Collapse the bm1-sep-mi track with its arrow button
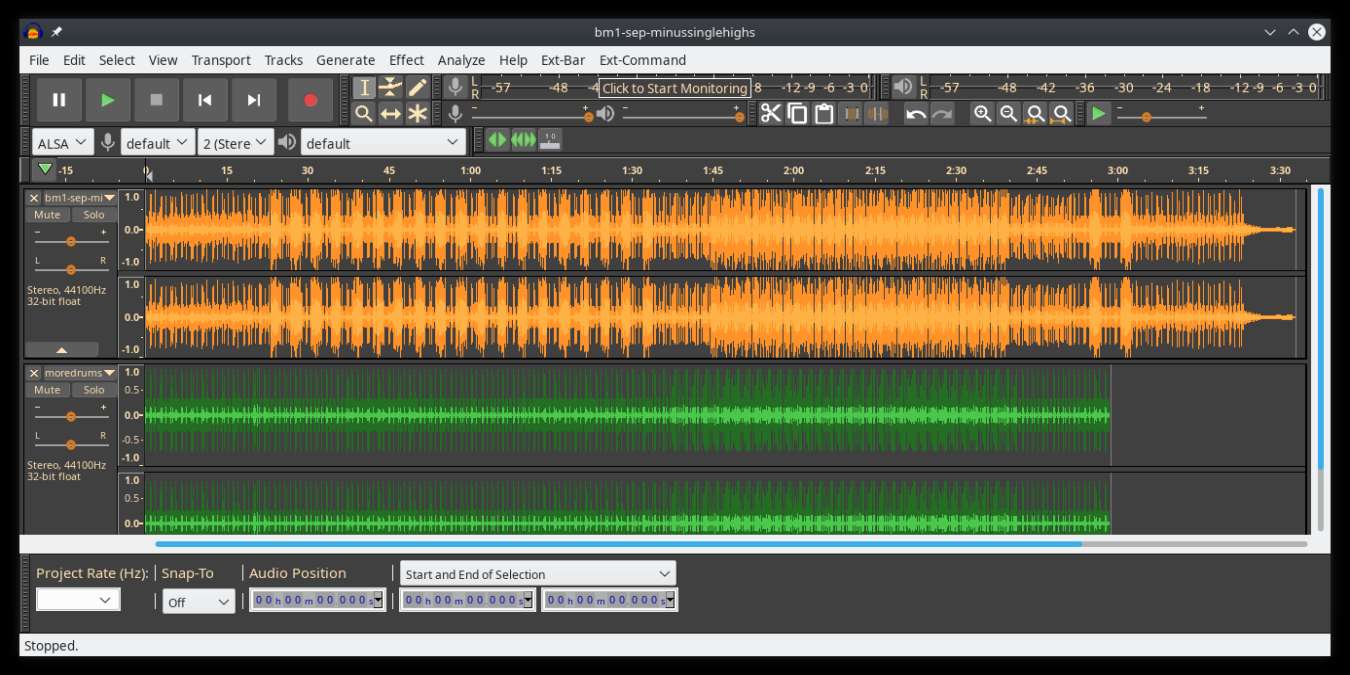 (63, 349)
